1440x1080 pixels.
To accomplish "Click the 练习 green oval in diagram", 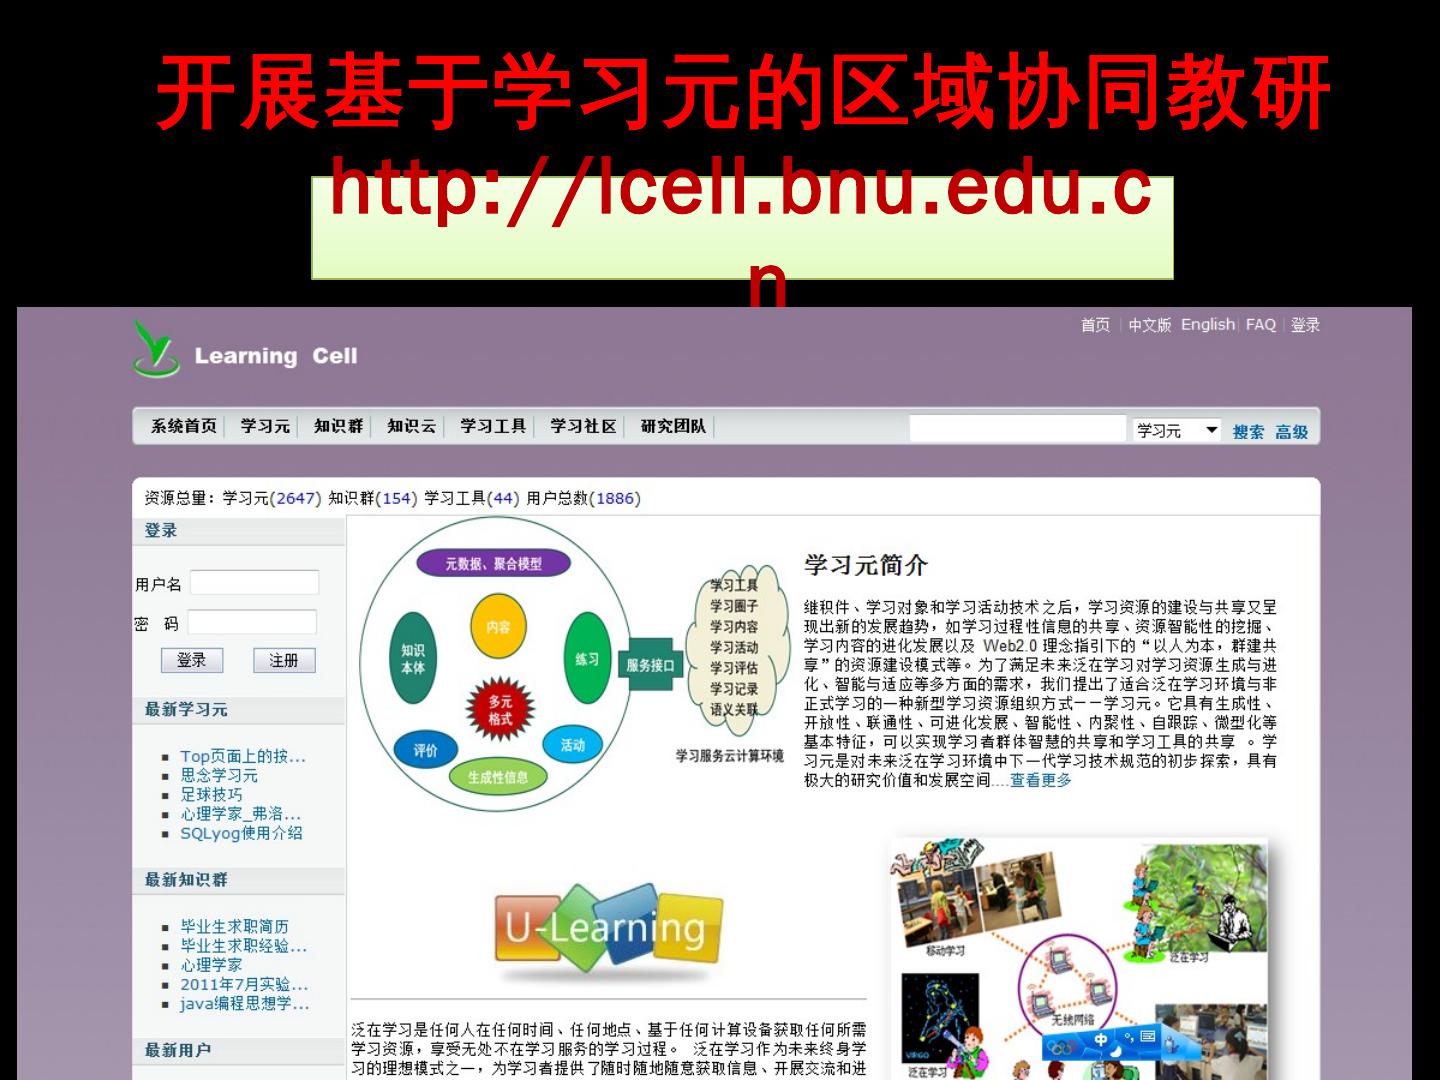I will pos(587,659).
